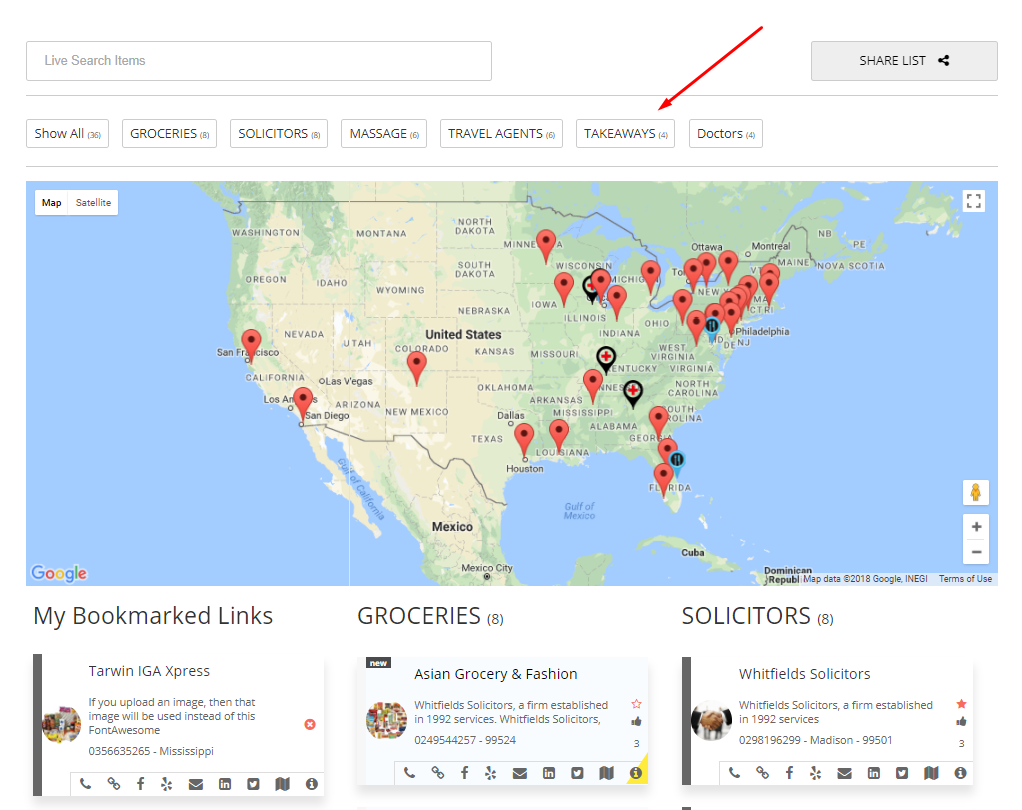Filter listings by Doctors category
The image size is (1022, 810).
click(x=725, y=134)
